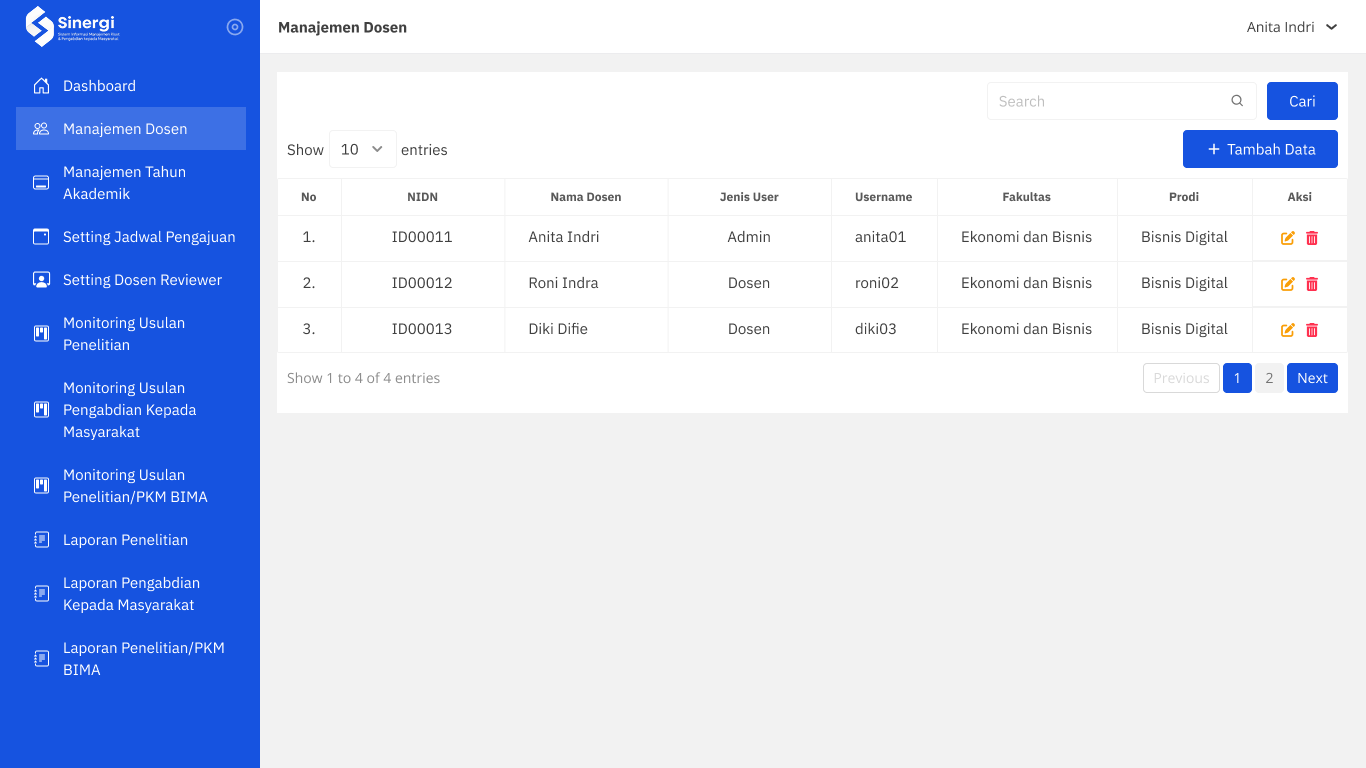Select Setting Dosen Reviewer menu
Image resolution: width=1366 pixels, height=768 pixels.
(x=131, y=280)
